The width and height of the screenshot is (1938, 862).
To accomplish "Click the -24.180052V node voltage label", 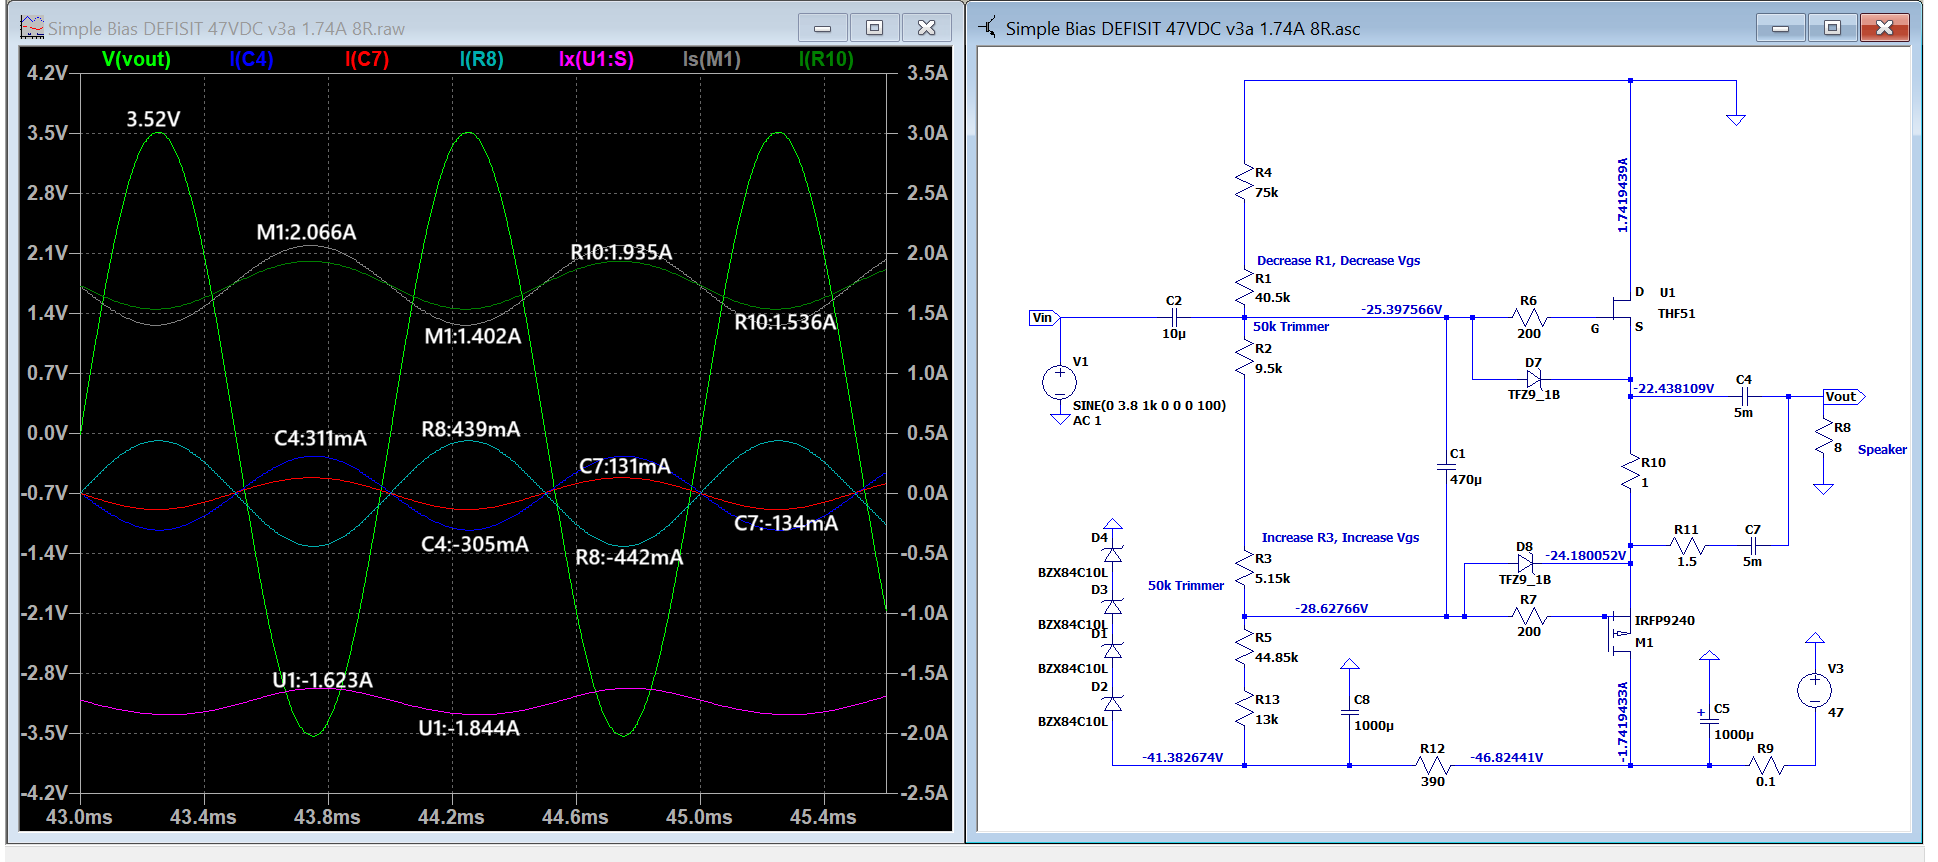I will (1585, 555).
